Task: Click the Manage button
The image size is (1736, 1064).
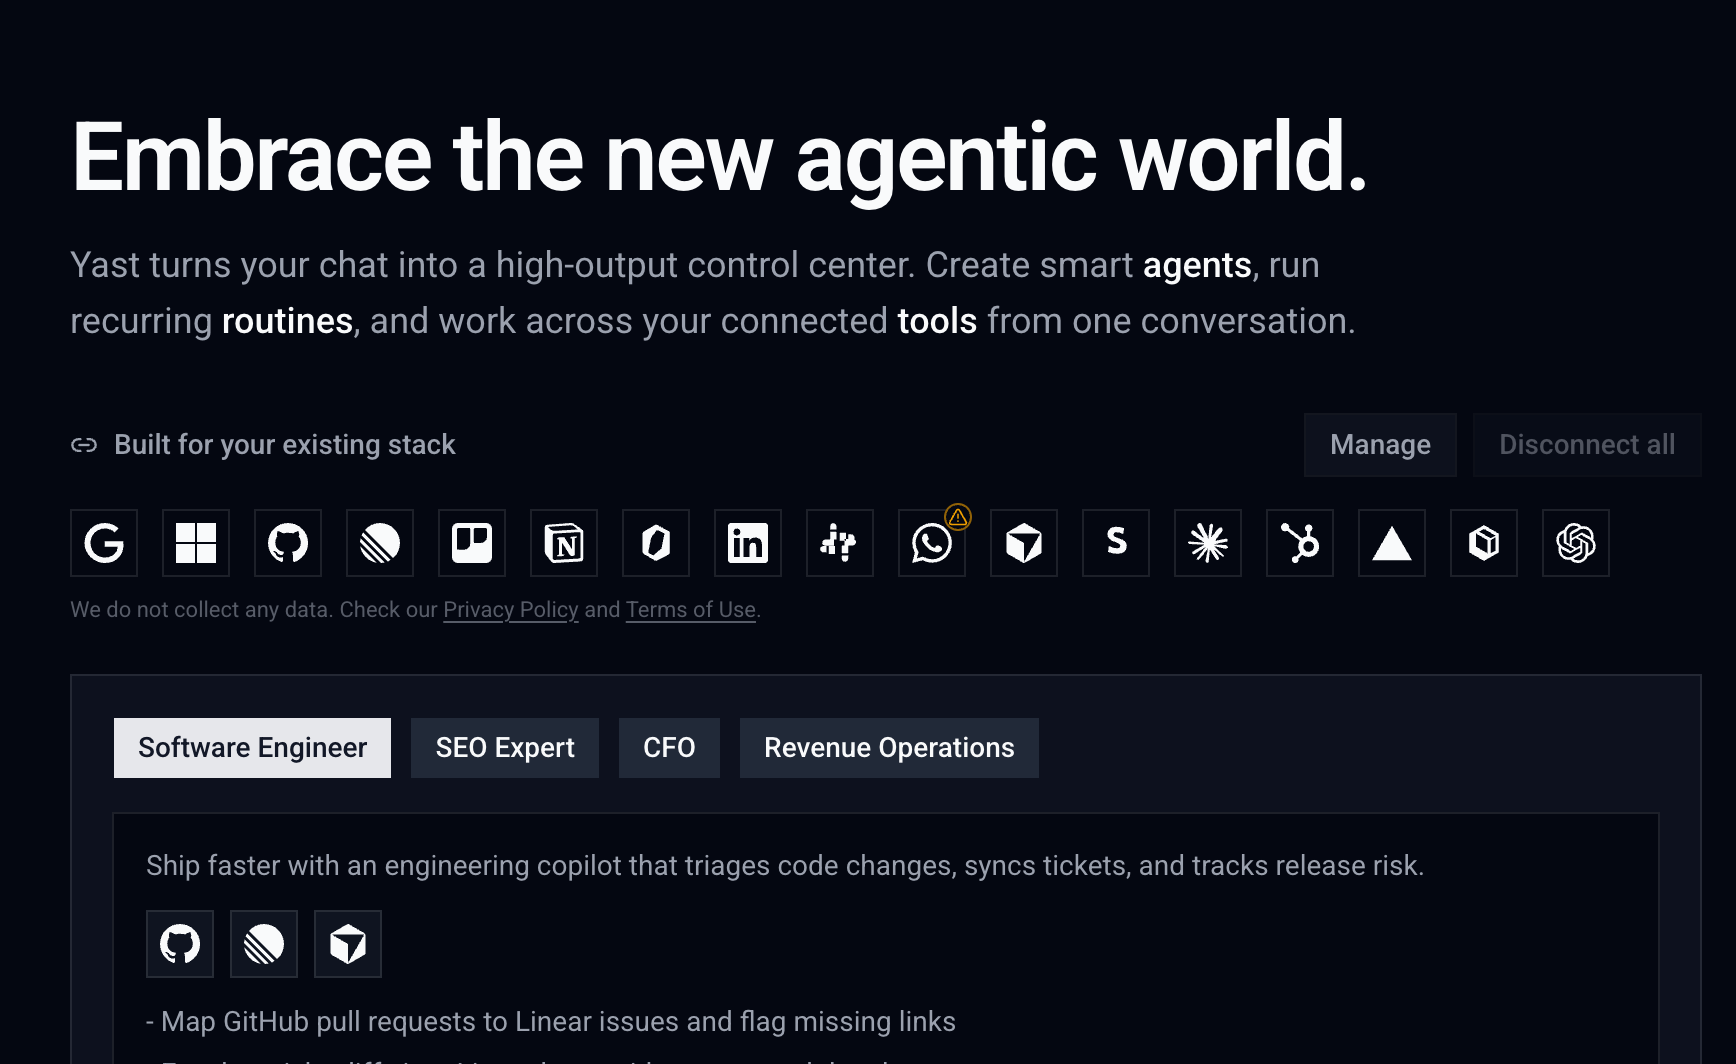Action: [1380, 445]
